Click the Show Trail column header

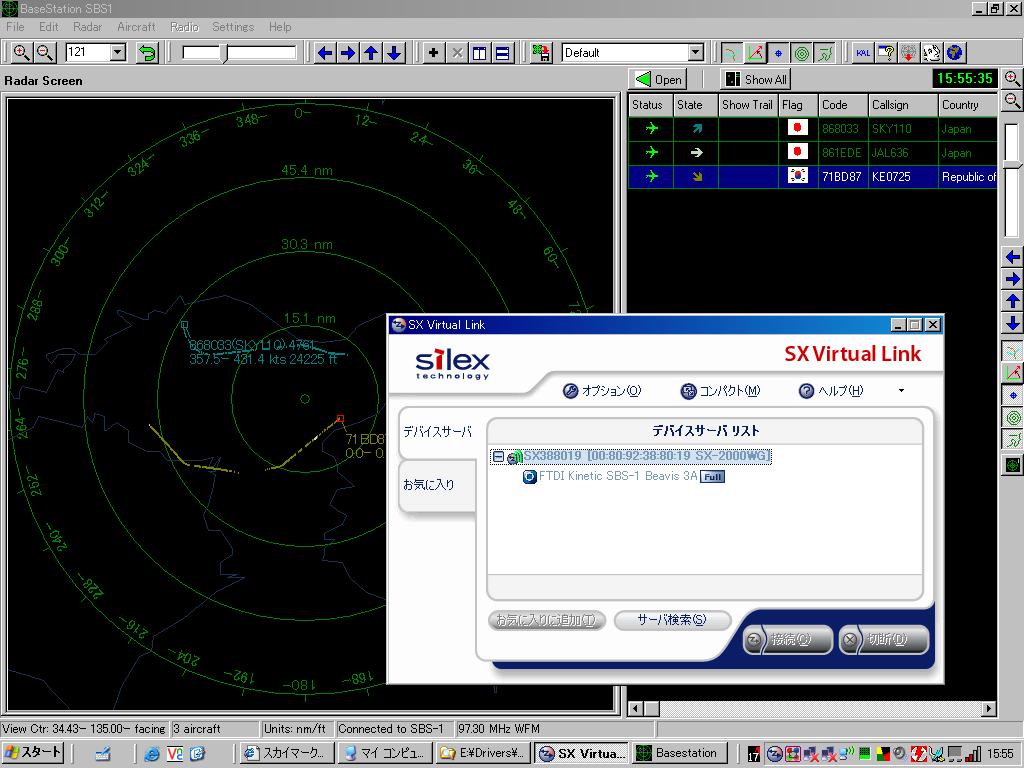tap(748, 105)
